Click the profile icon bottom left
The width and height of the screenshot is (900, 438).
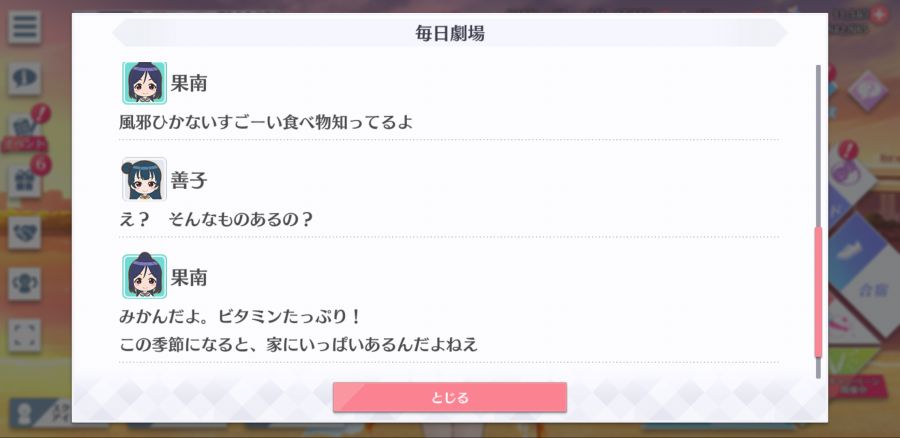pyautogui.click(x=24, y=415)
